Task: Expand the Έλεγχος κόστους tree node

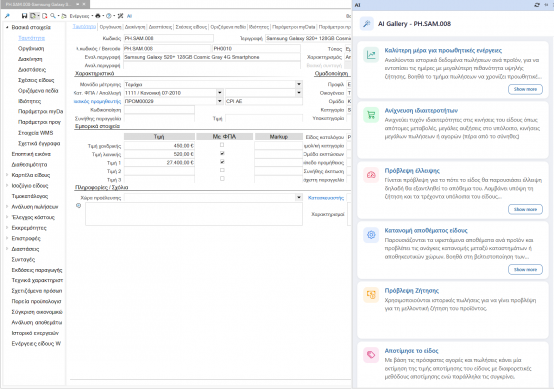Action: [7, 217]
